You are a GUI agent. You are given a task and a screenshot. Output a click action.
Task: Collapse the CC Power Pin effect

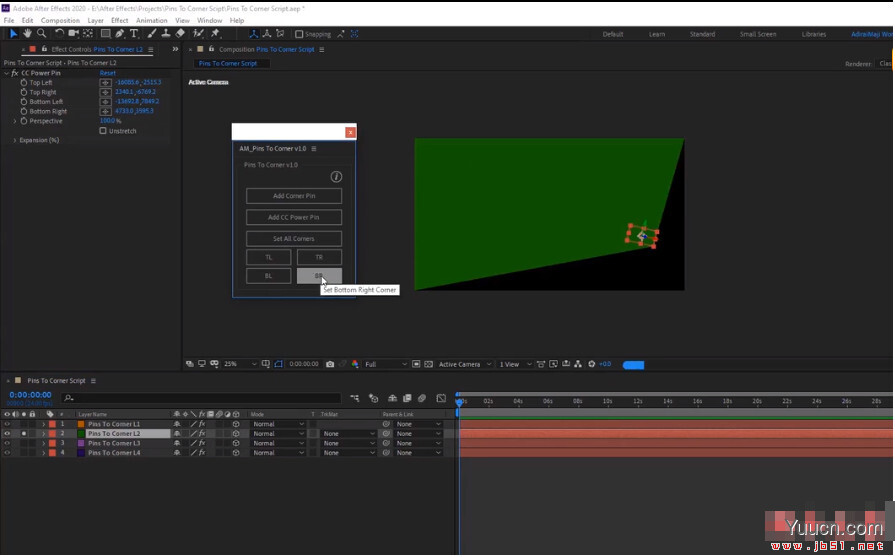point(6,73)
